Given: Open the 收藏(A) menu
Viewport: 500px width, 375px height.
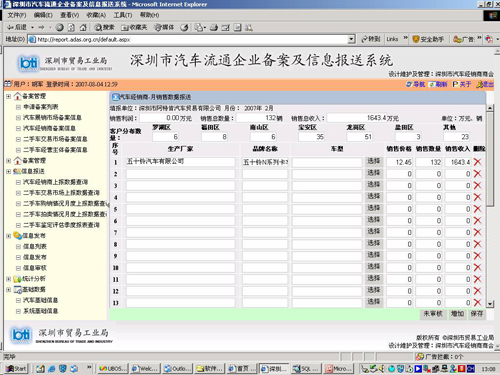Looking at the screenshot, I should 96,15.
